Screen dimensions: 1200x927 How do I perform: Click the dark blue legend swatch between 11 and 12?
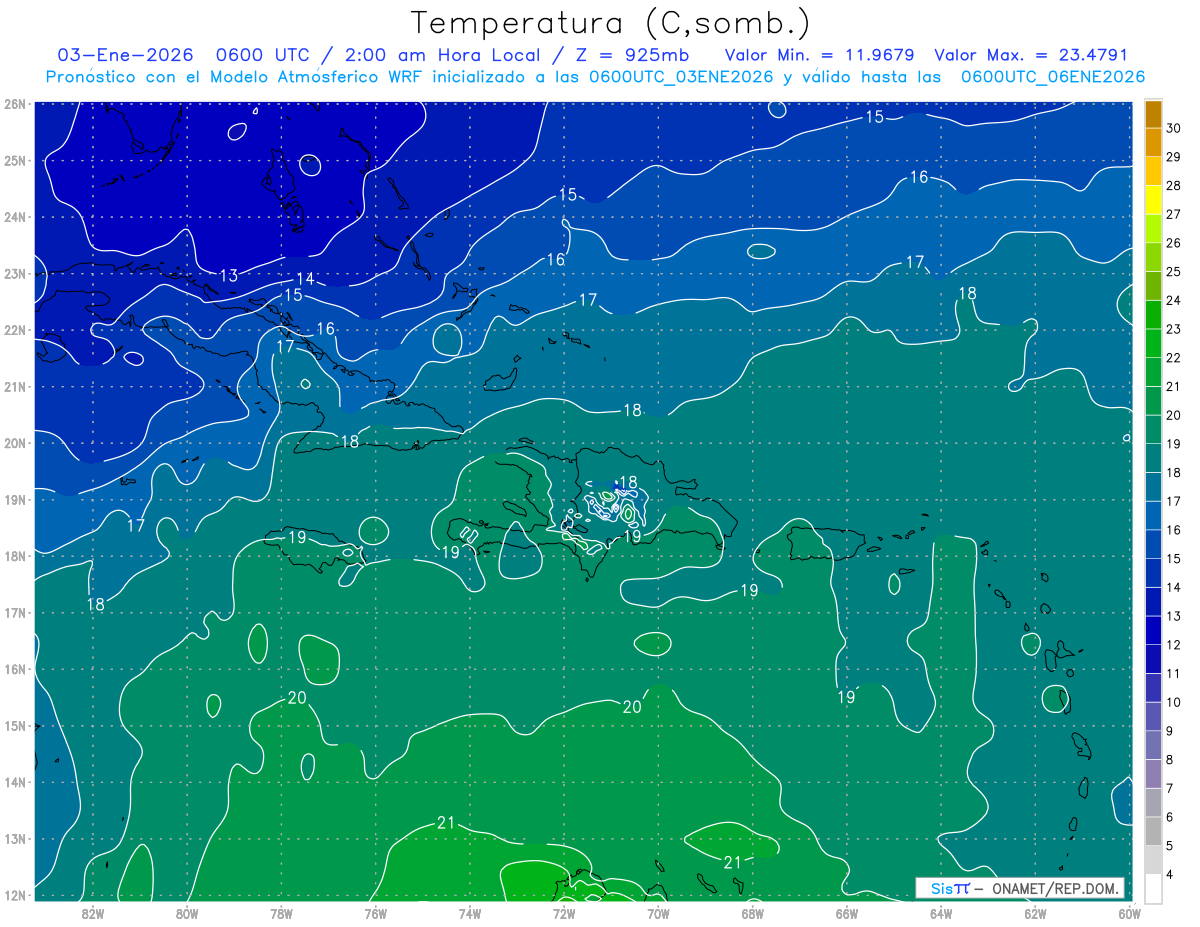[1153, 659]
